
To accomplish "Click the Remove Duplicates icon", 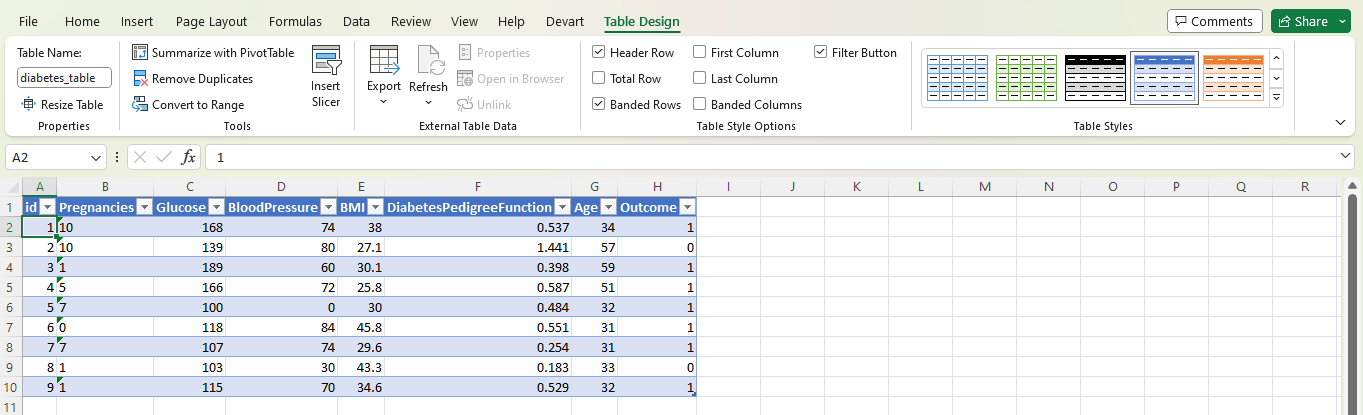I will pyautogui.click(x=140, y=79).
